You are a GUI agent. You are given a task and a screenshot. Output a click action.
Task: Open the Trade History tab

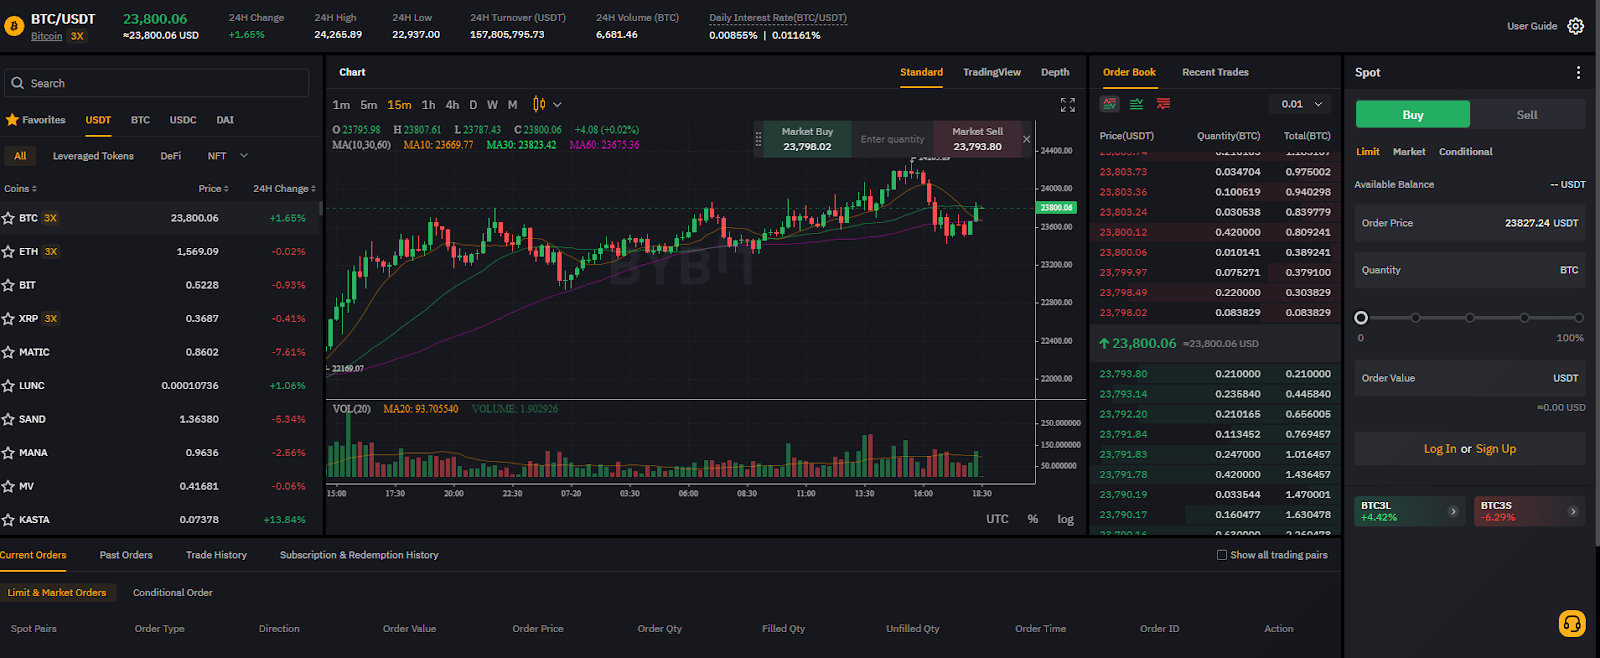tap(216, 555)
